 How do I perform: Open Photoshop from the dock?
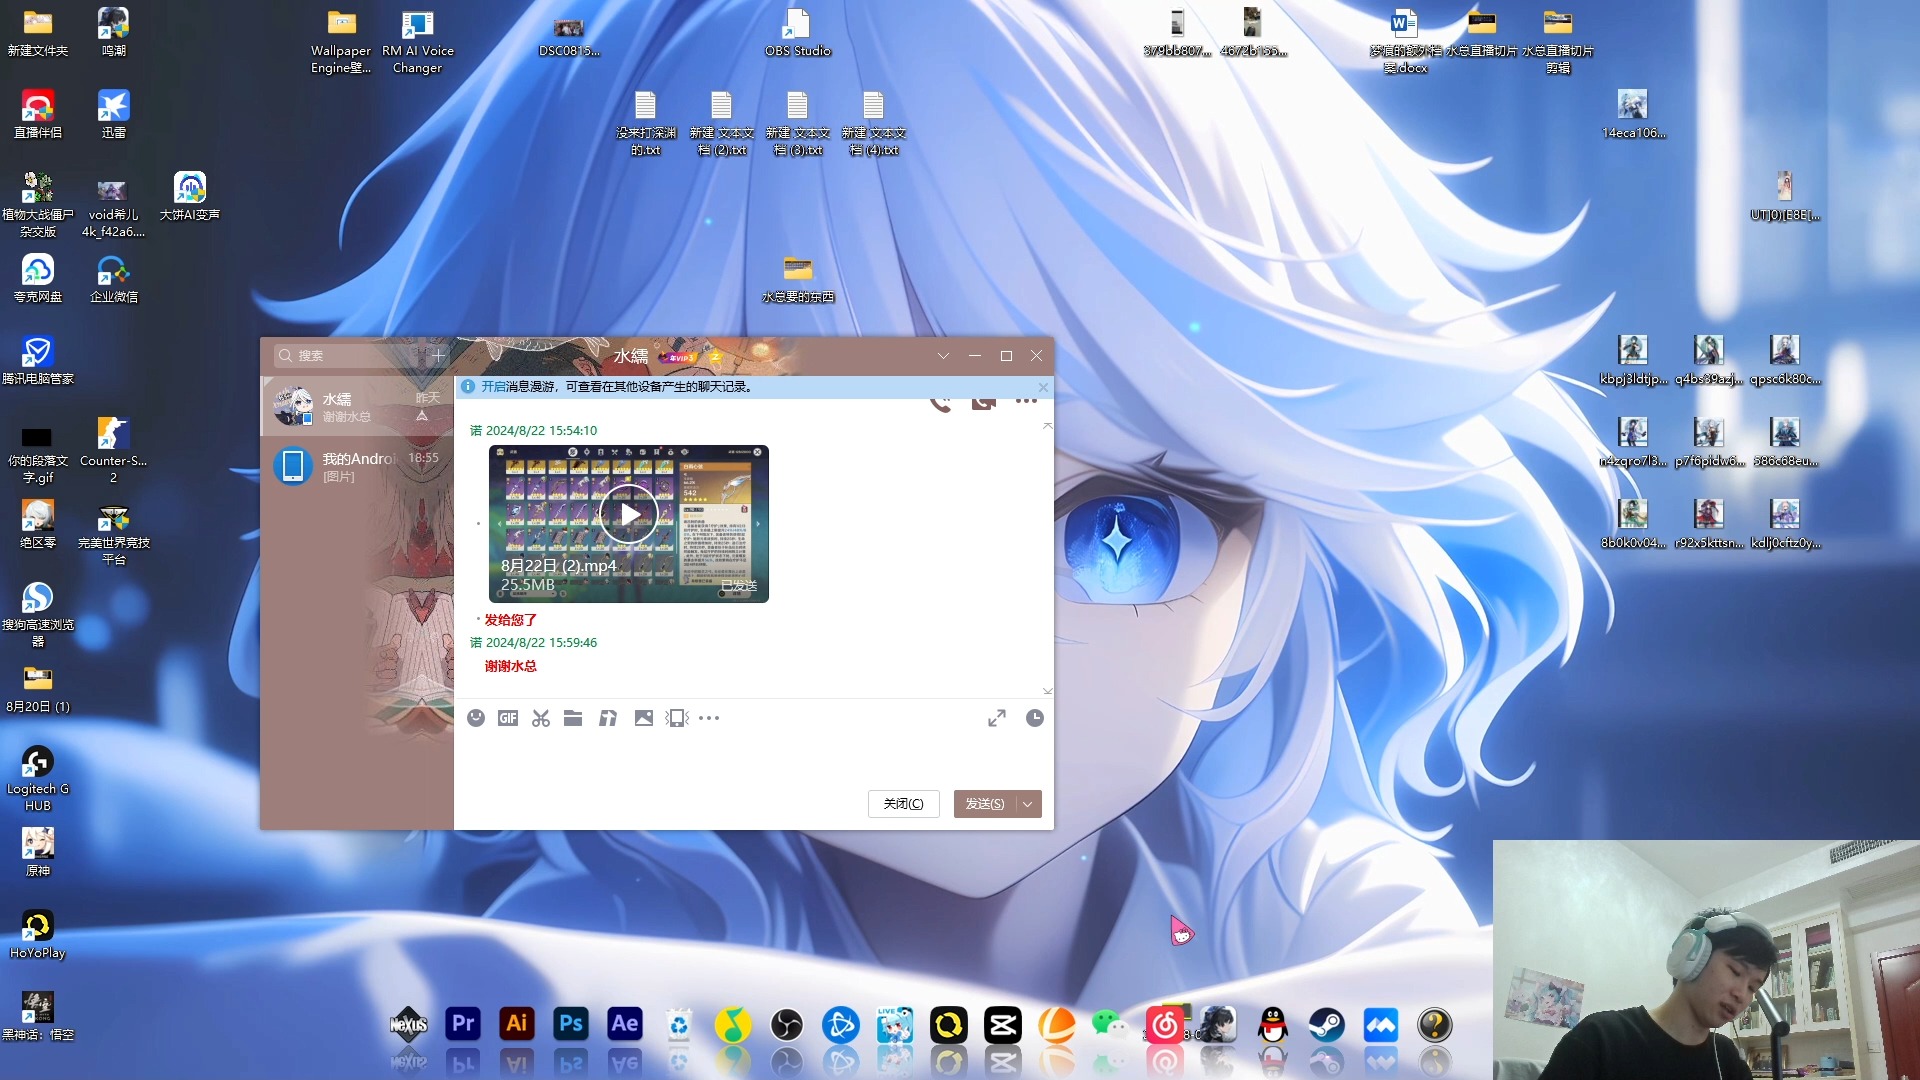point(571,1024)
